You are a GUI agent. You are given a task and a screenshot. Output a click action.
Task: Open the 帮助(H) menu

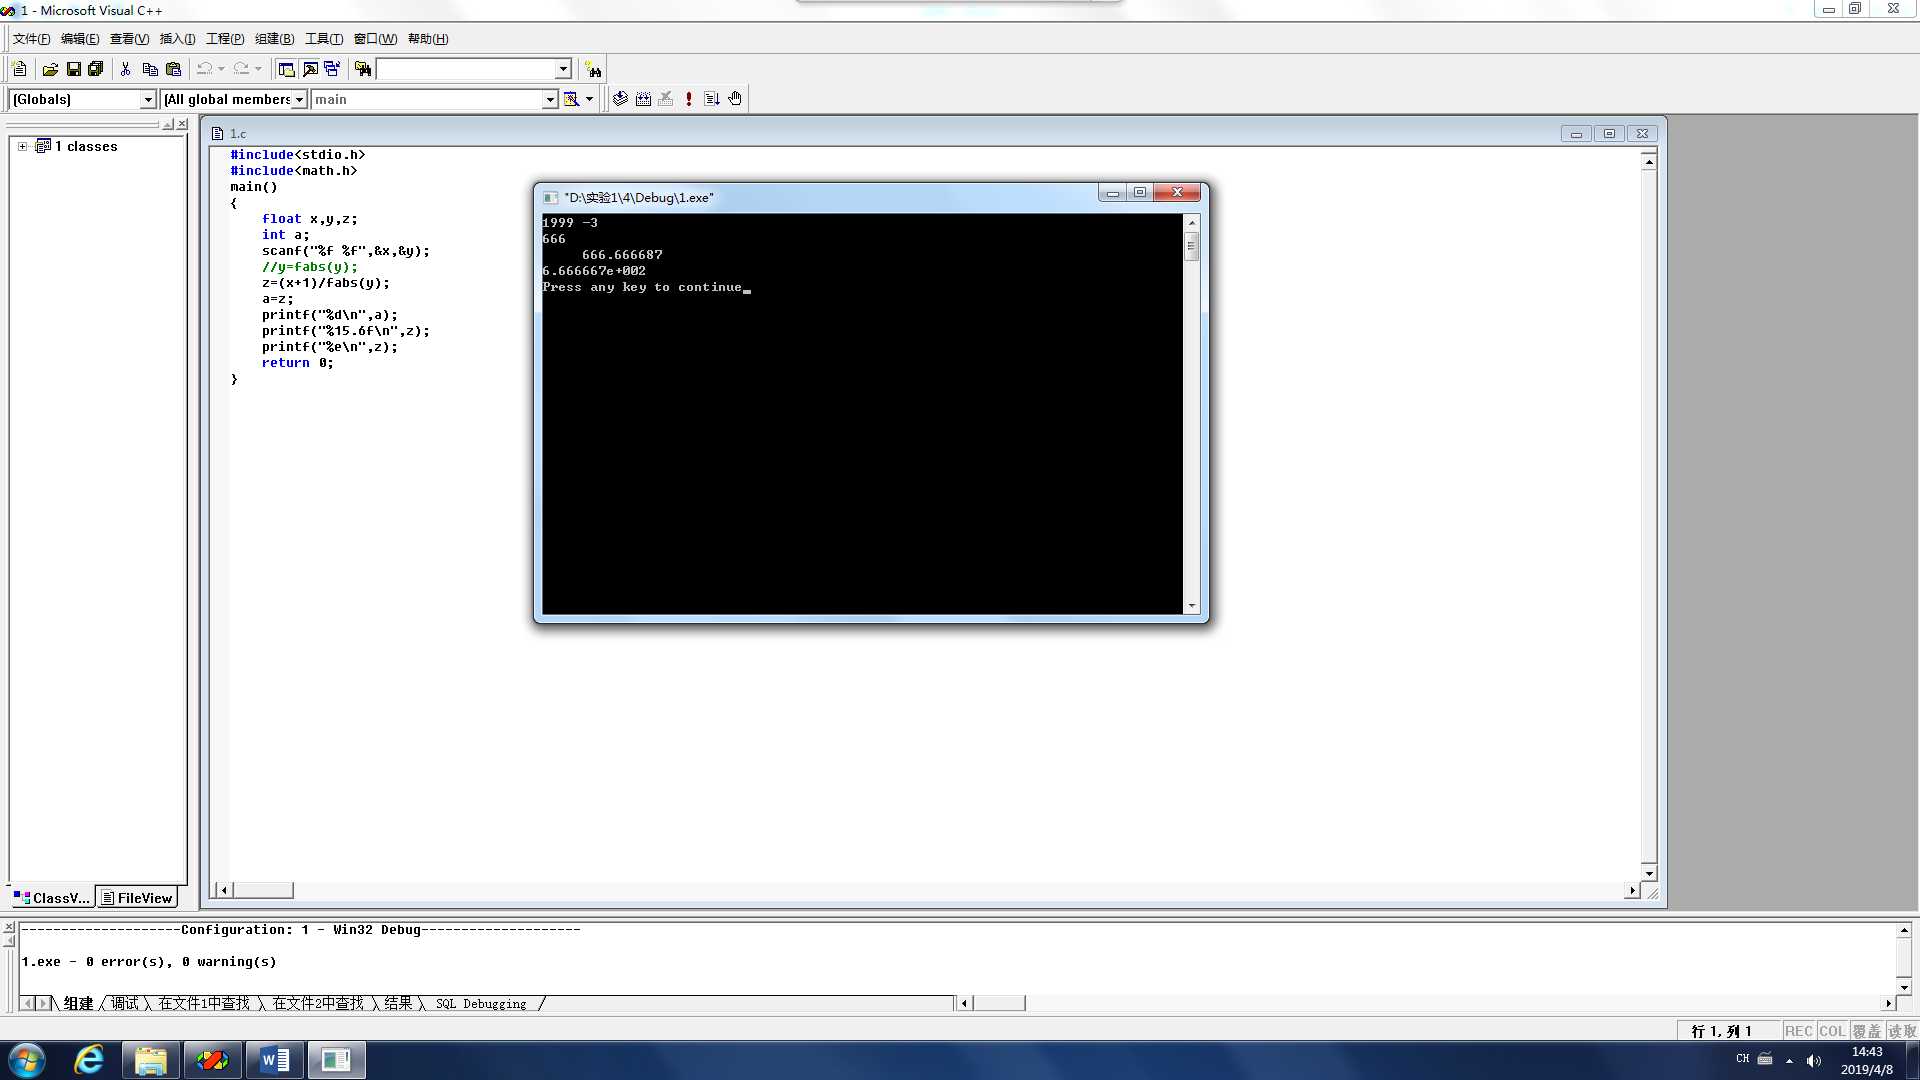click(x=428, y=39)
